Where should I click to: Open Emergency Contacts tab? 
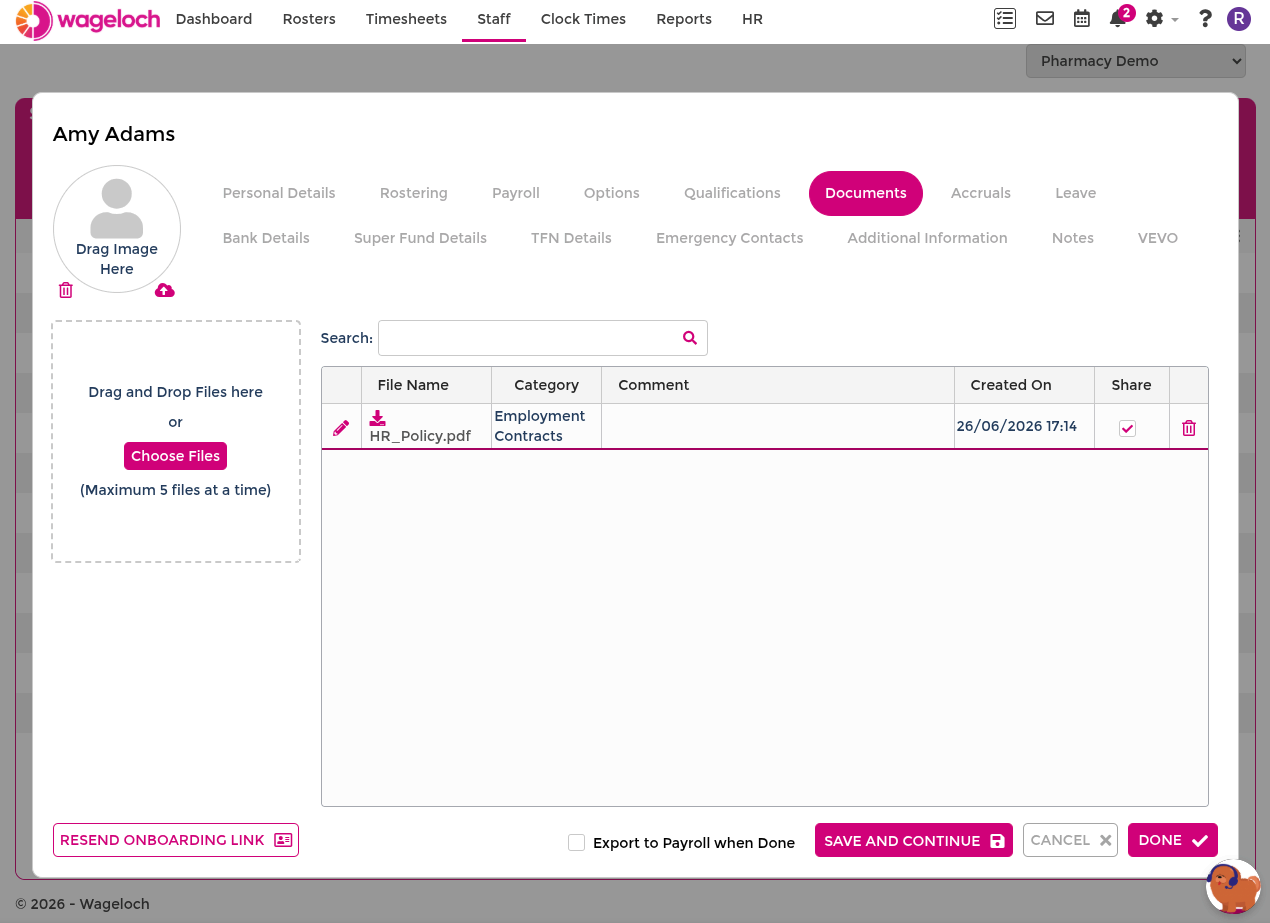[x=730, y=238]
